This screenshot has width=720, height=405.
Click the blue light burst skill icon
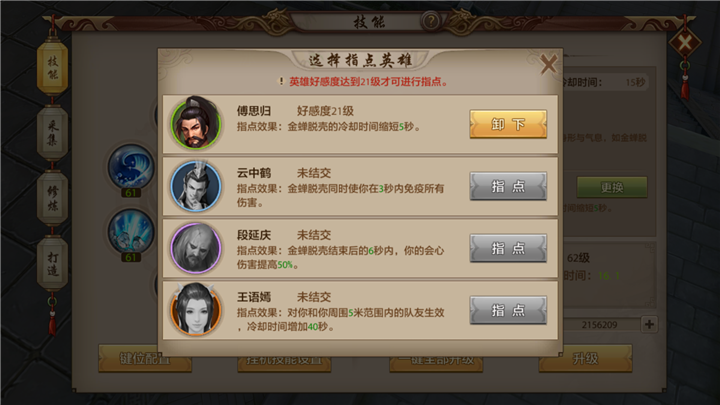pos(131,231)
